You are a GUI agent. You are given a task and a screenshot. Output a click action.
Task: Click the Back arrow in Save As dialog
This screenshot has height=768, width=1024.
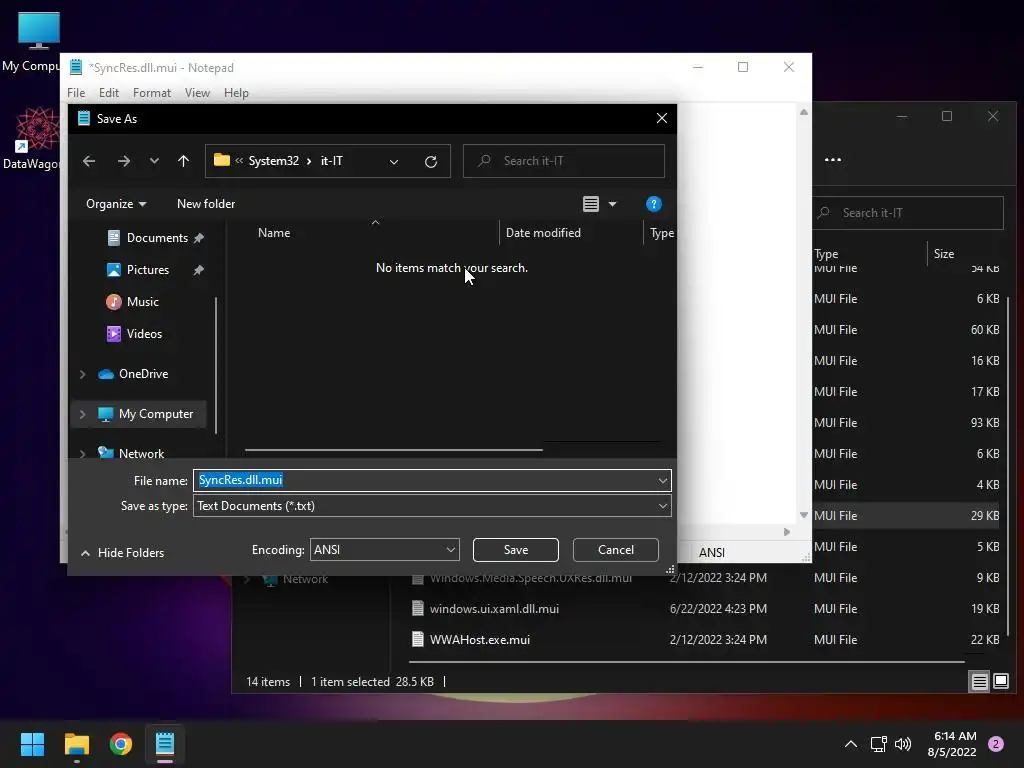coord(89,161)
